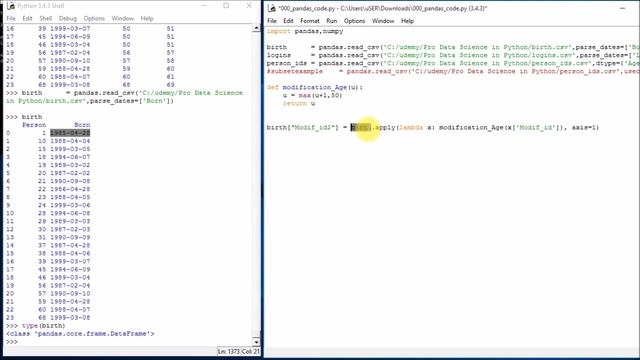The image size is (640, 360).
Task: Click the type(birth) command line in shell
Action: point(36,326)
